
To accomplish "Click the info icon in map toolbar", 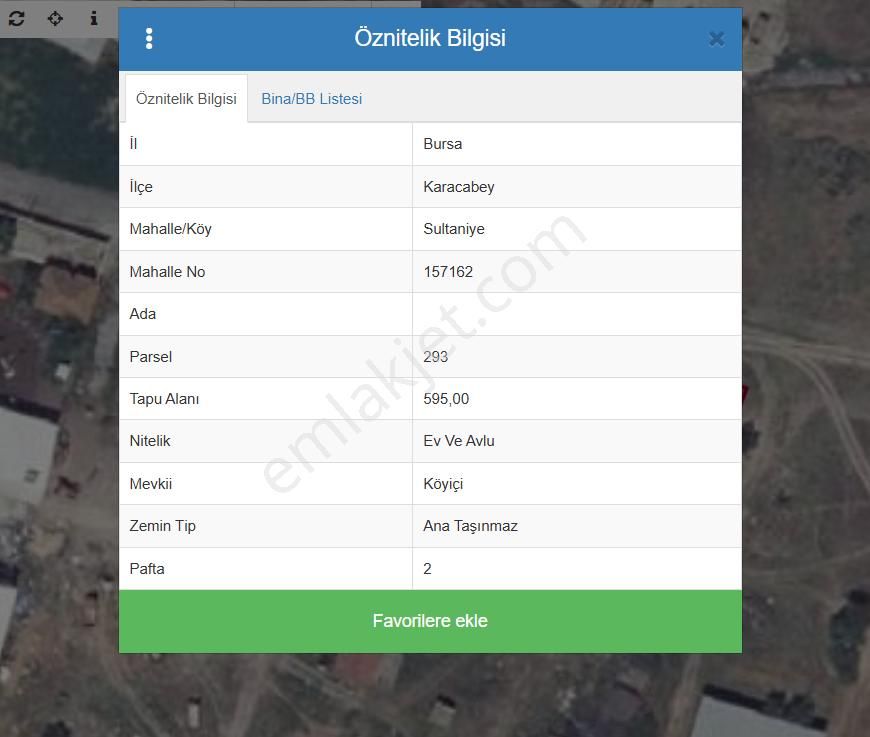I will pos(94,18).
